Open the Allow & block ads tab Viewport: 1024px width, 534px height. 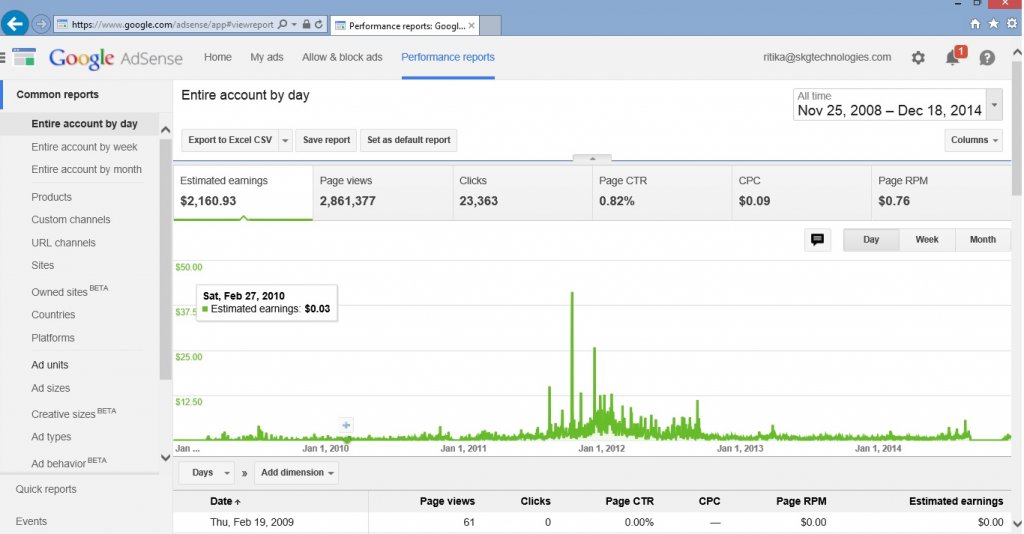click(x=342, y=57)
